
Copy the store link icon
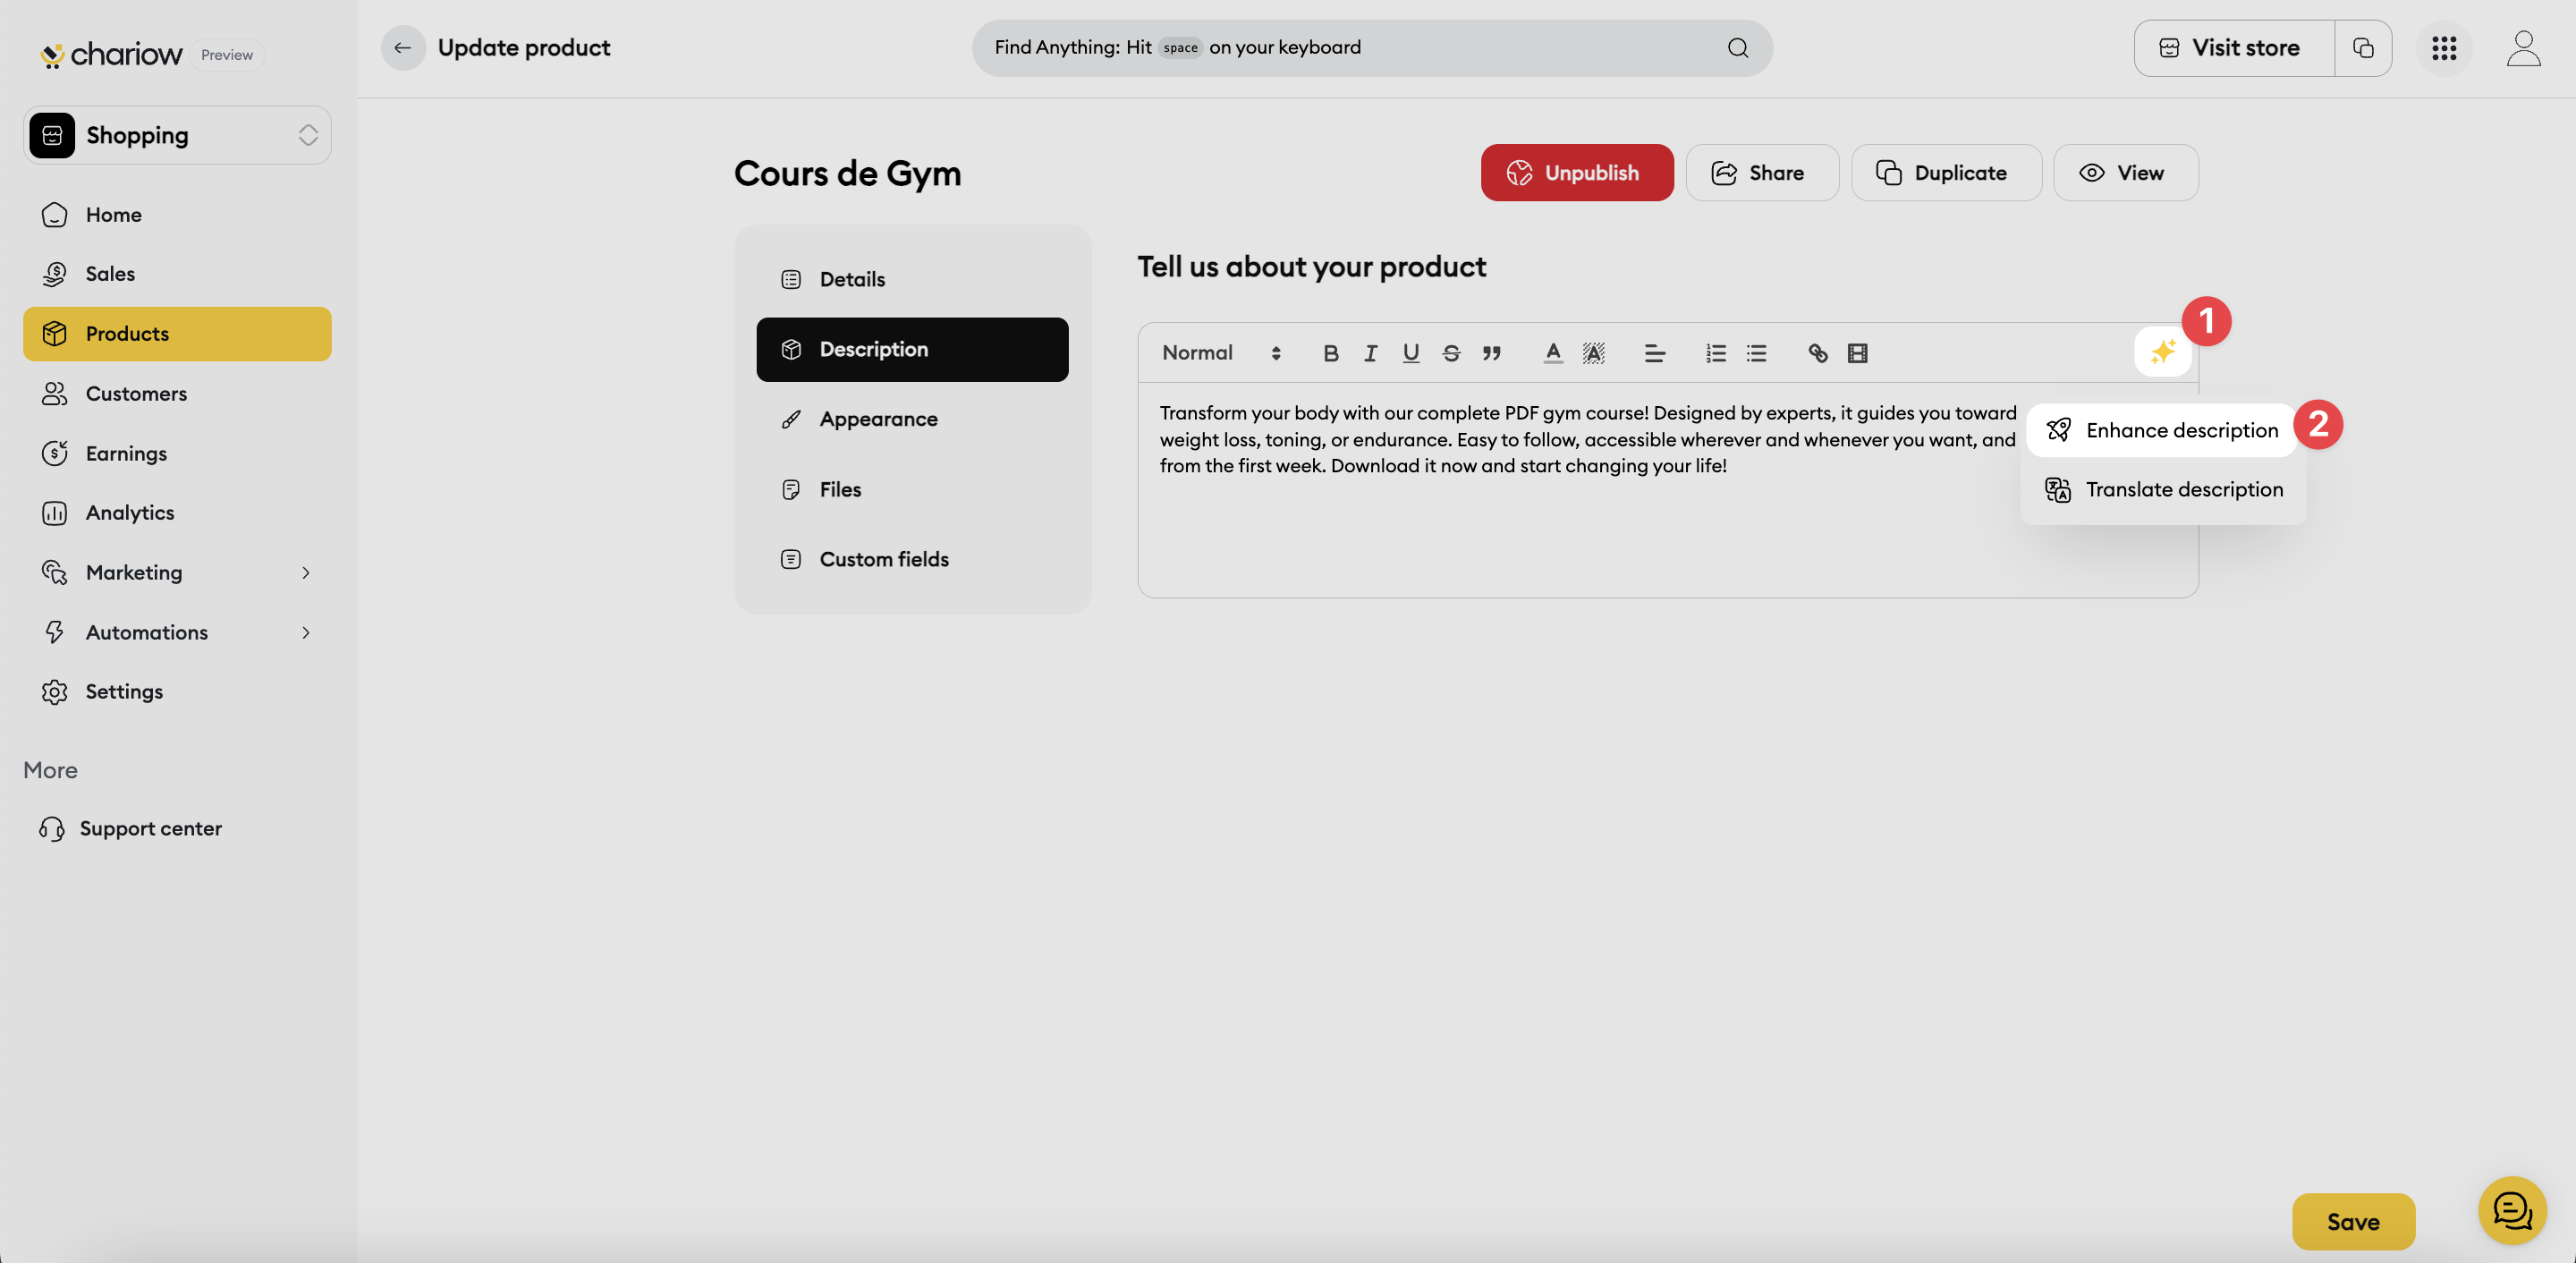(2363, 48)
